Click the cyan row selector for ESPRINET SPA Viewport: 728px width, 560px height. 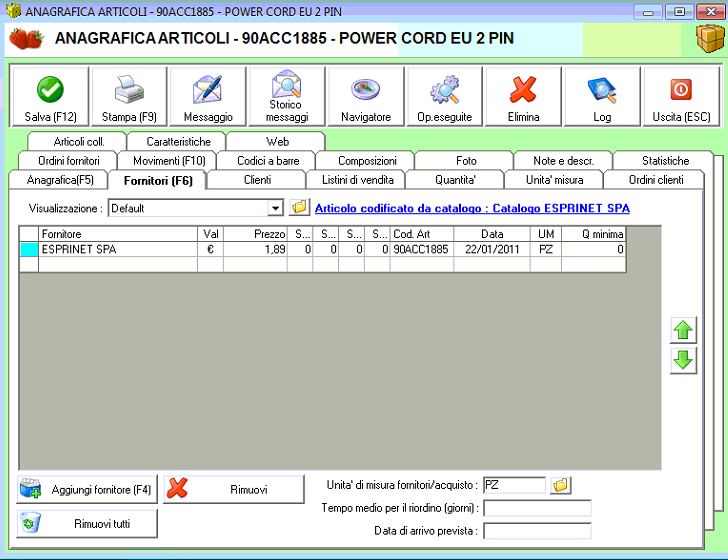(x=29, y=249)
